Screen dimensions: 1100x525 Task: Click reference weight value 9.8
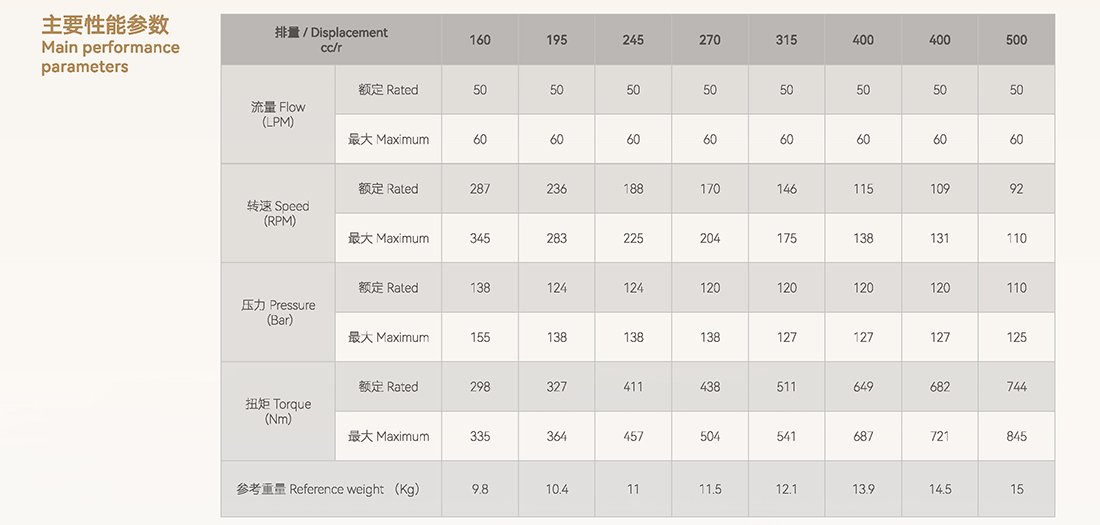(480, 489)
